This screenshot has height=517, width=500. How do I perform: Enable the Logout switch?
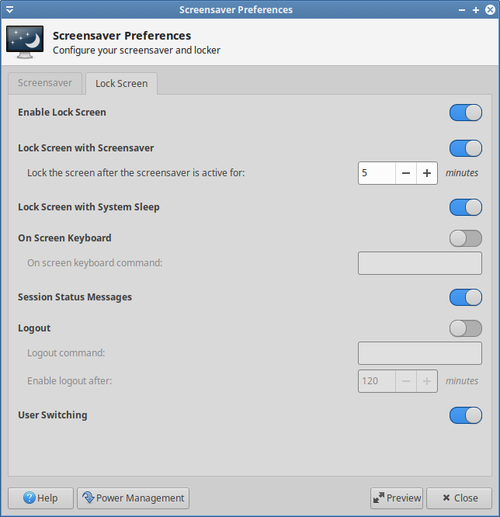tap(465, 328)
